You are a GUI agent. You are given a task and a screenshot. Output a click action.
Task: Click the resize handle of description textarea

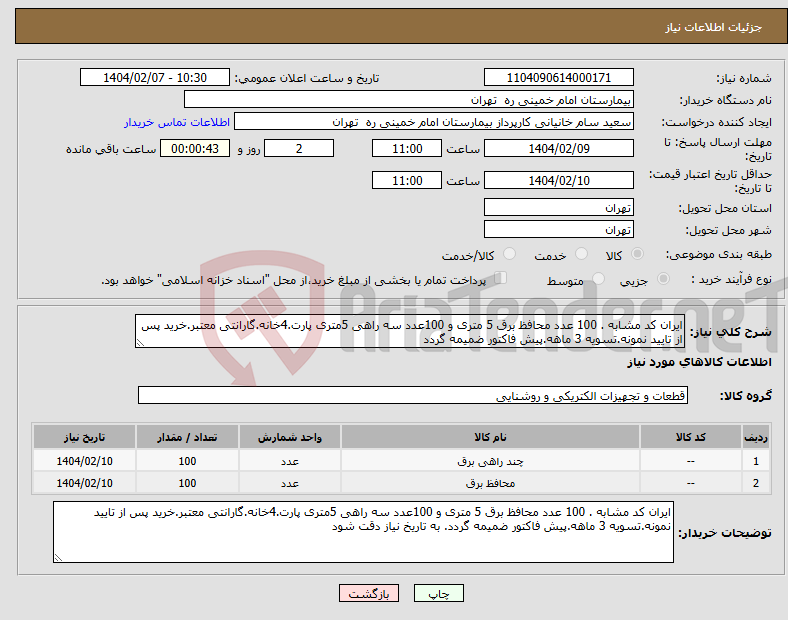pos(140,343)
